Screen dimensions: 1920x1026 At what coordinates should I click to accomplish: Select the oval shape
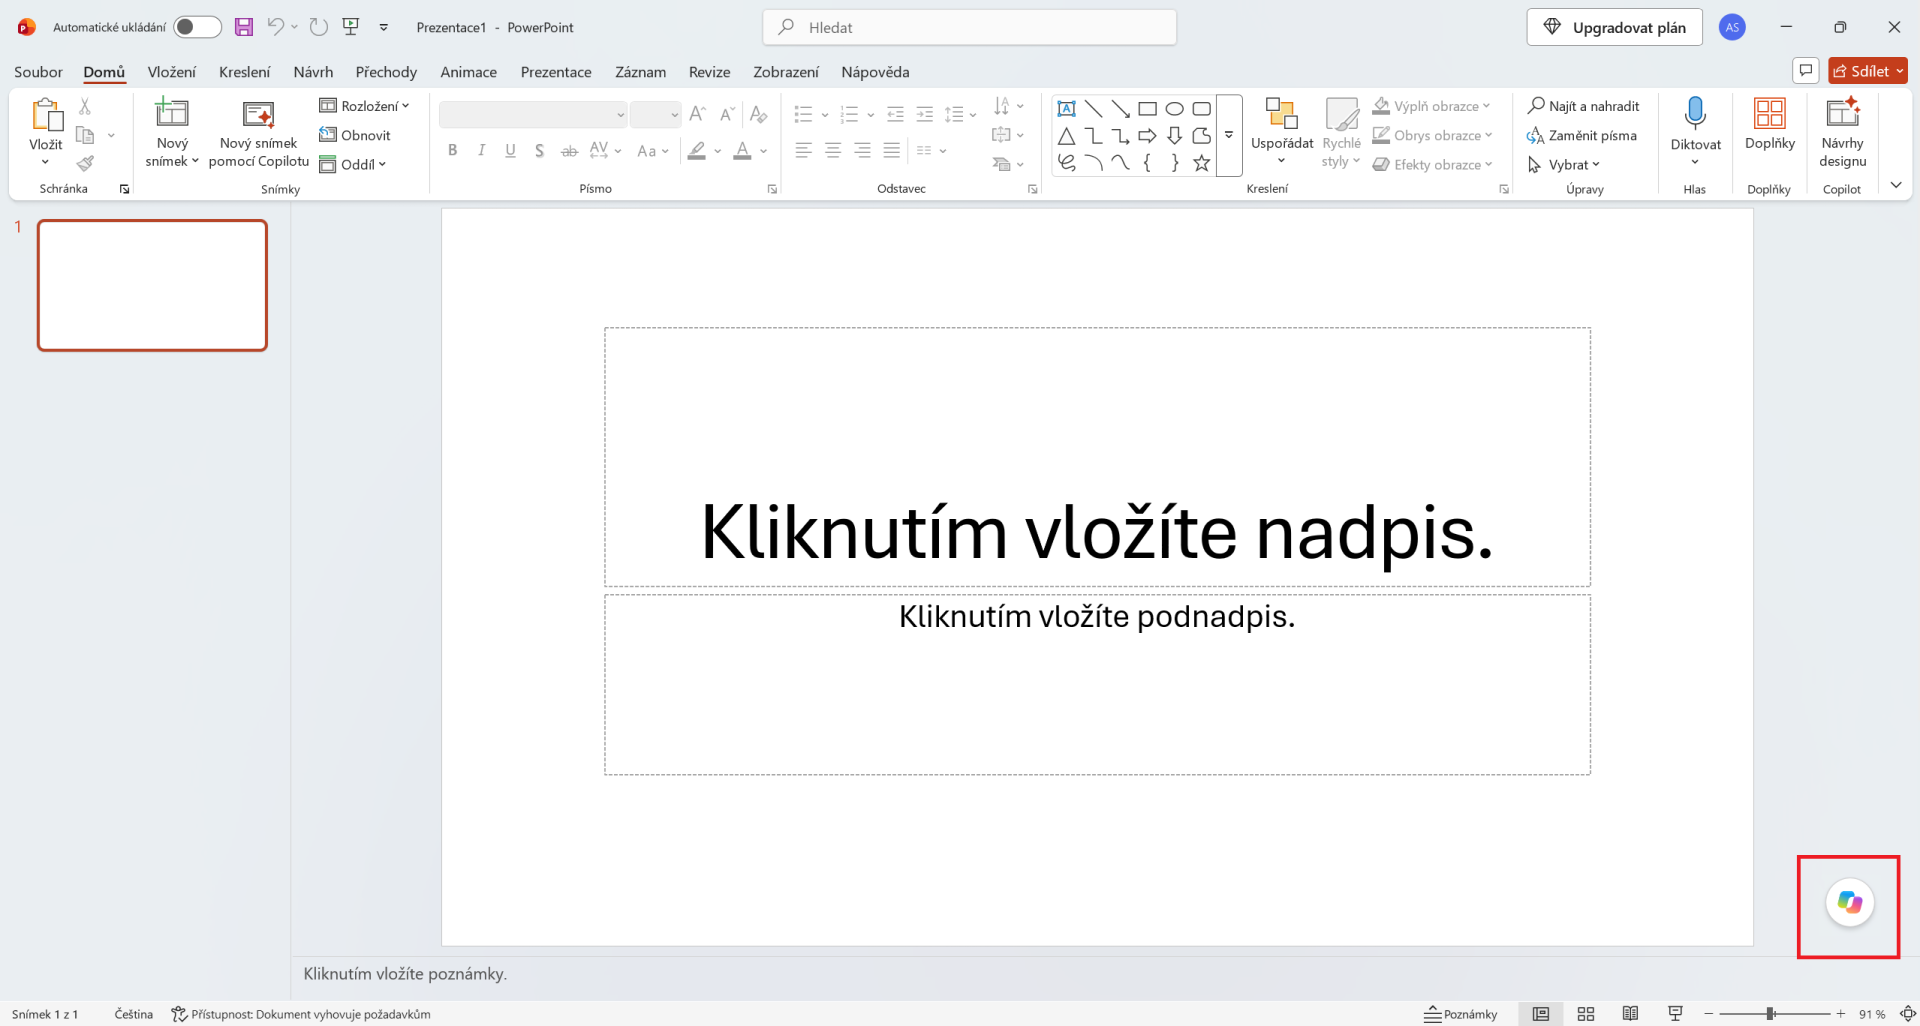[x=1175, y=108]
